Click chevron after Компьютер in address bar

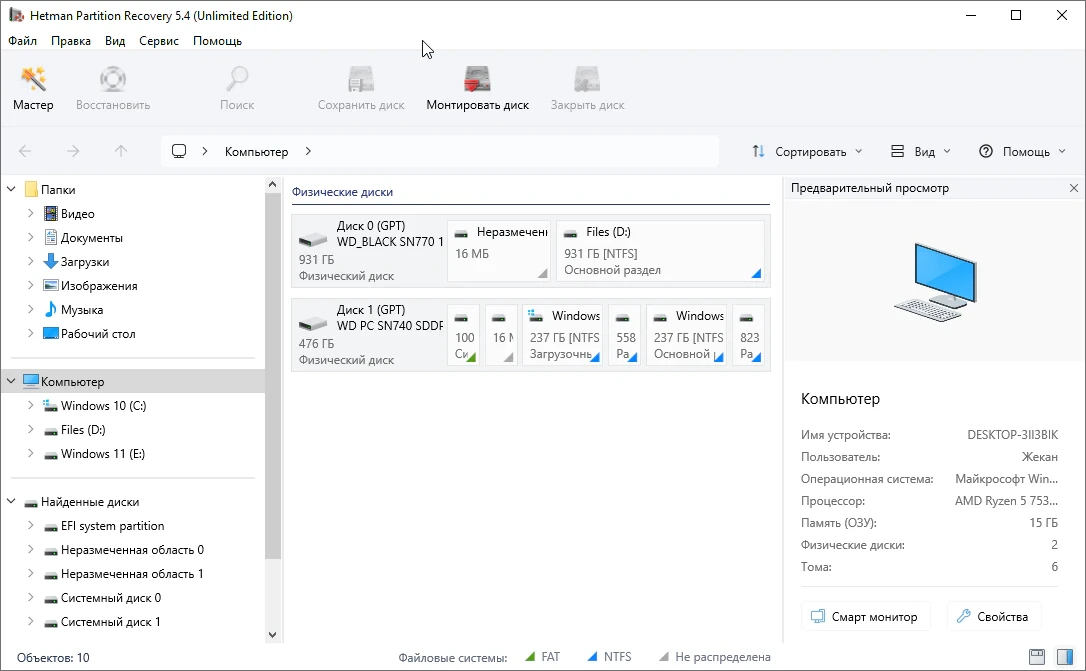coord(308,151)
